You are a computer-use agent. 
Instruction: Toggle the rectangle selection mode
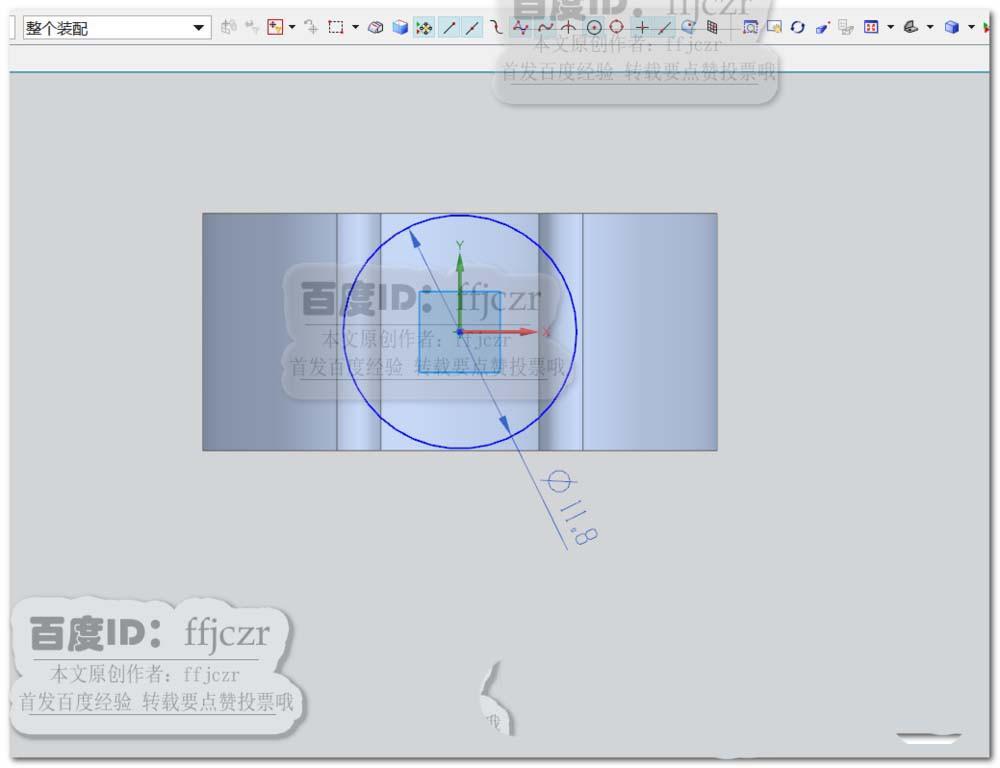click(x=337, y=27)
